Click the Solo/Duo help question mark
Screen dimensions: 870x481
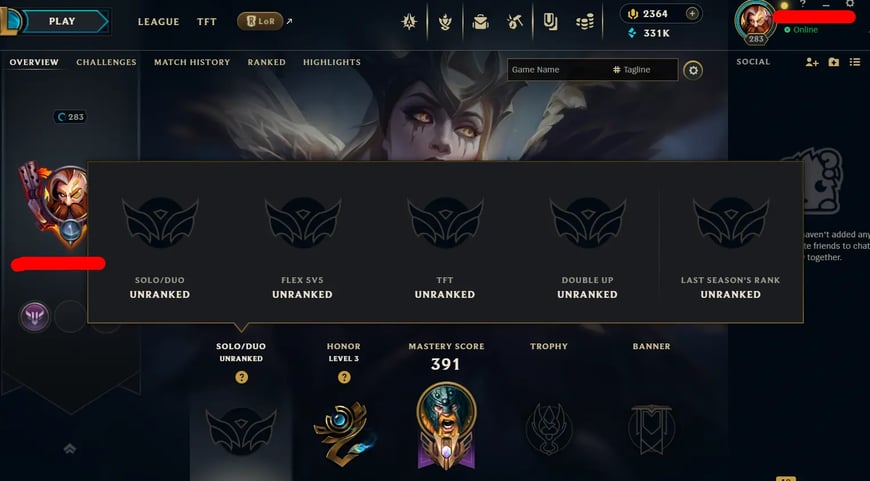pos(241,377)
